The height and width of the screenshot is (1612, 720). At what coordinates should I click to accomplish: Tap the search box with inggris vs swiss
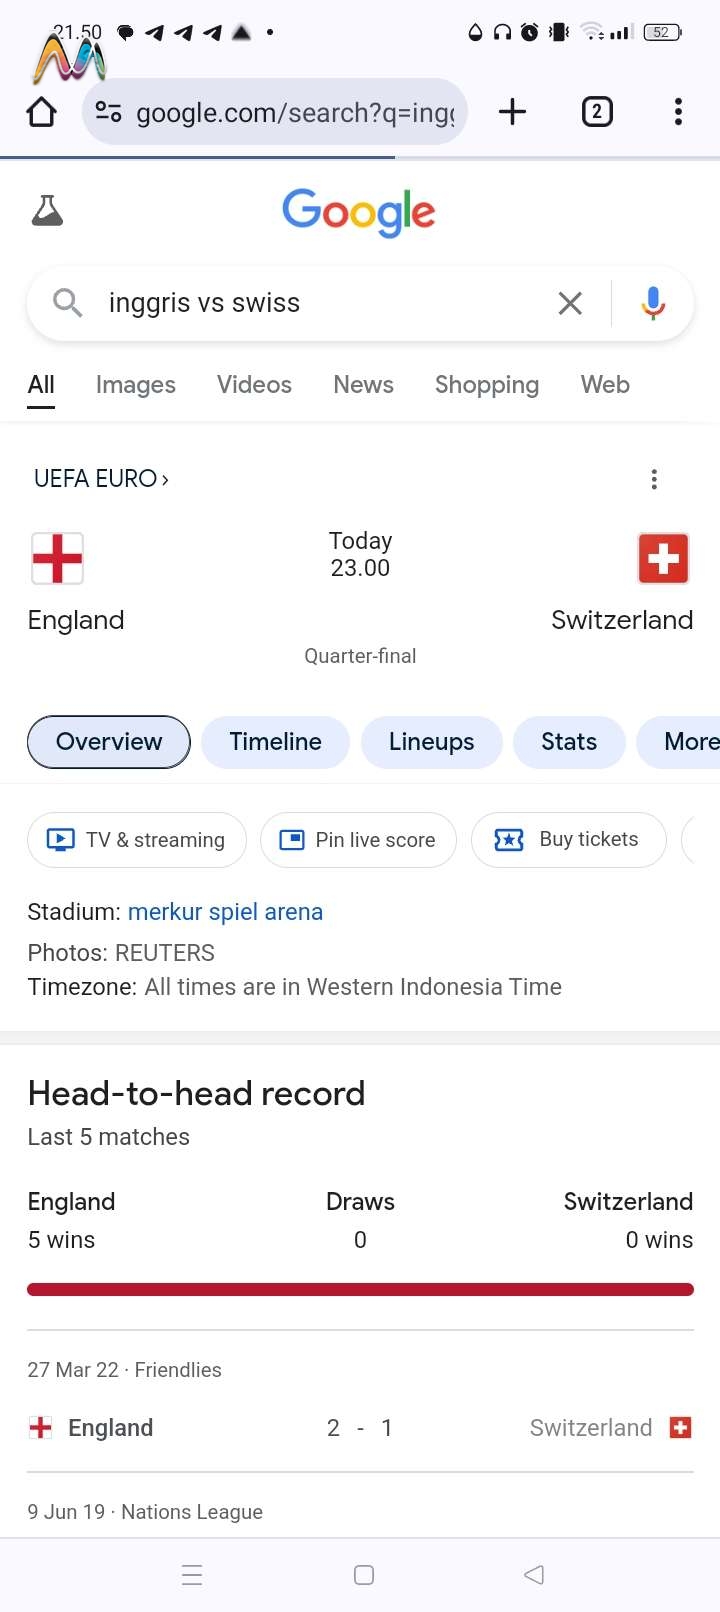(330, 303)
